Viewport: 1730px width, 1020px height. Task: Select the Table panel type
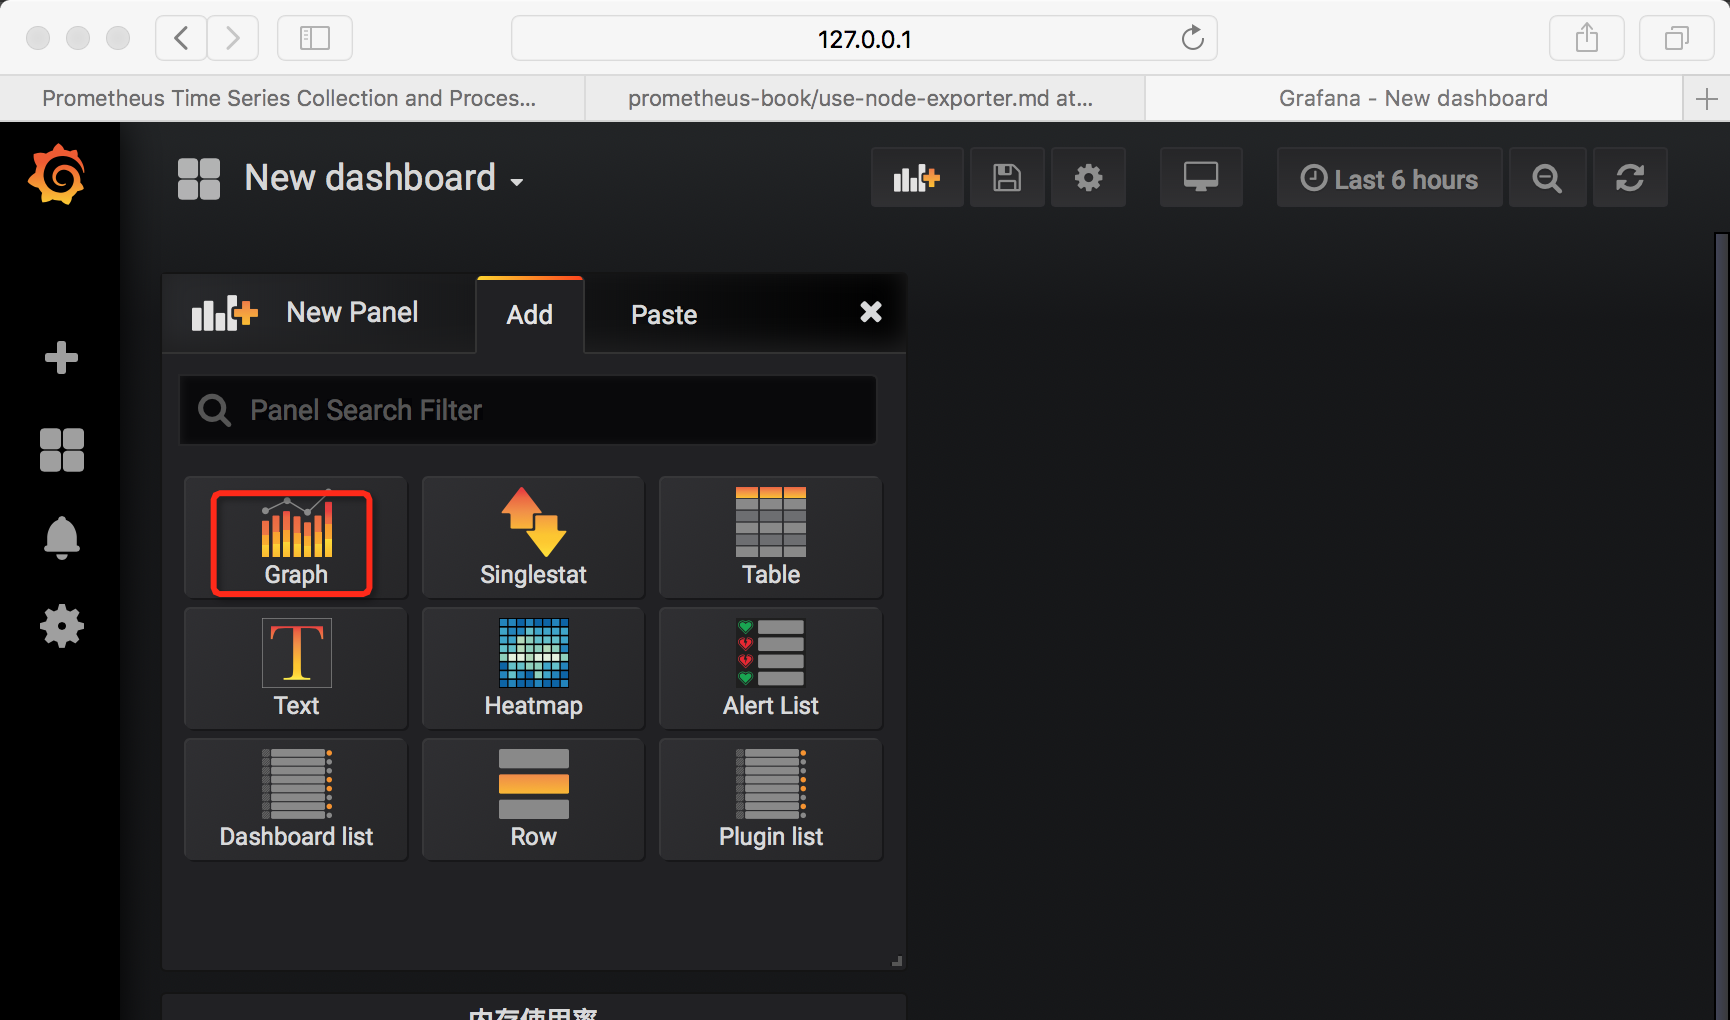click(770, 538)
